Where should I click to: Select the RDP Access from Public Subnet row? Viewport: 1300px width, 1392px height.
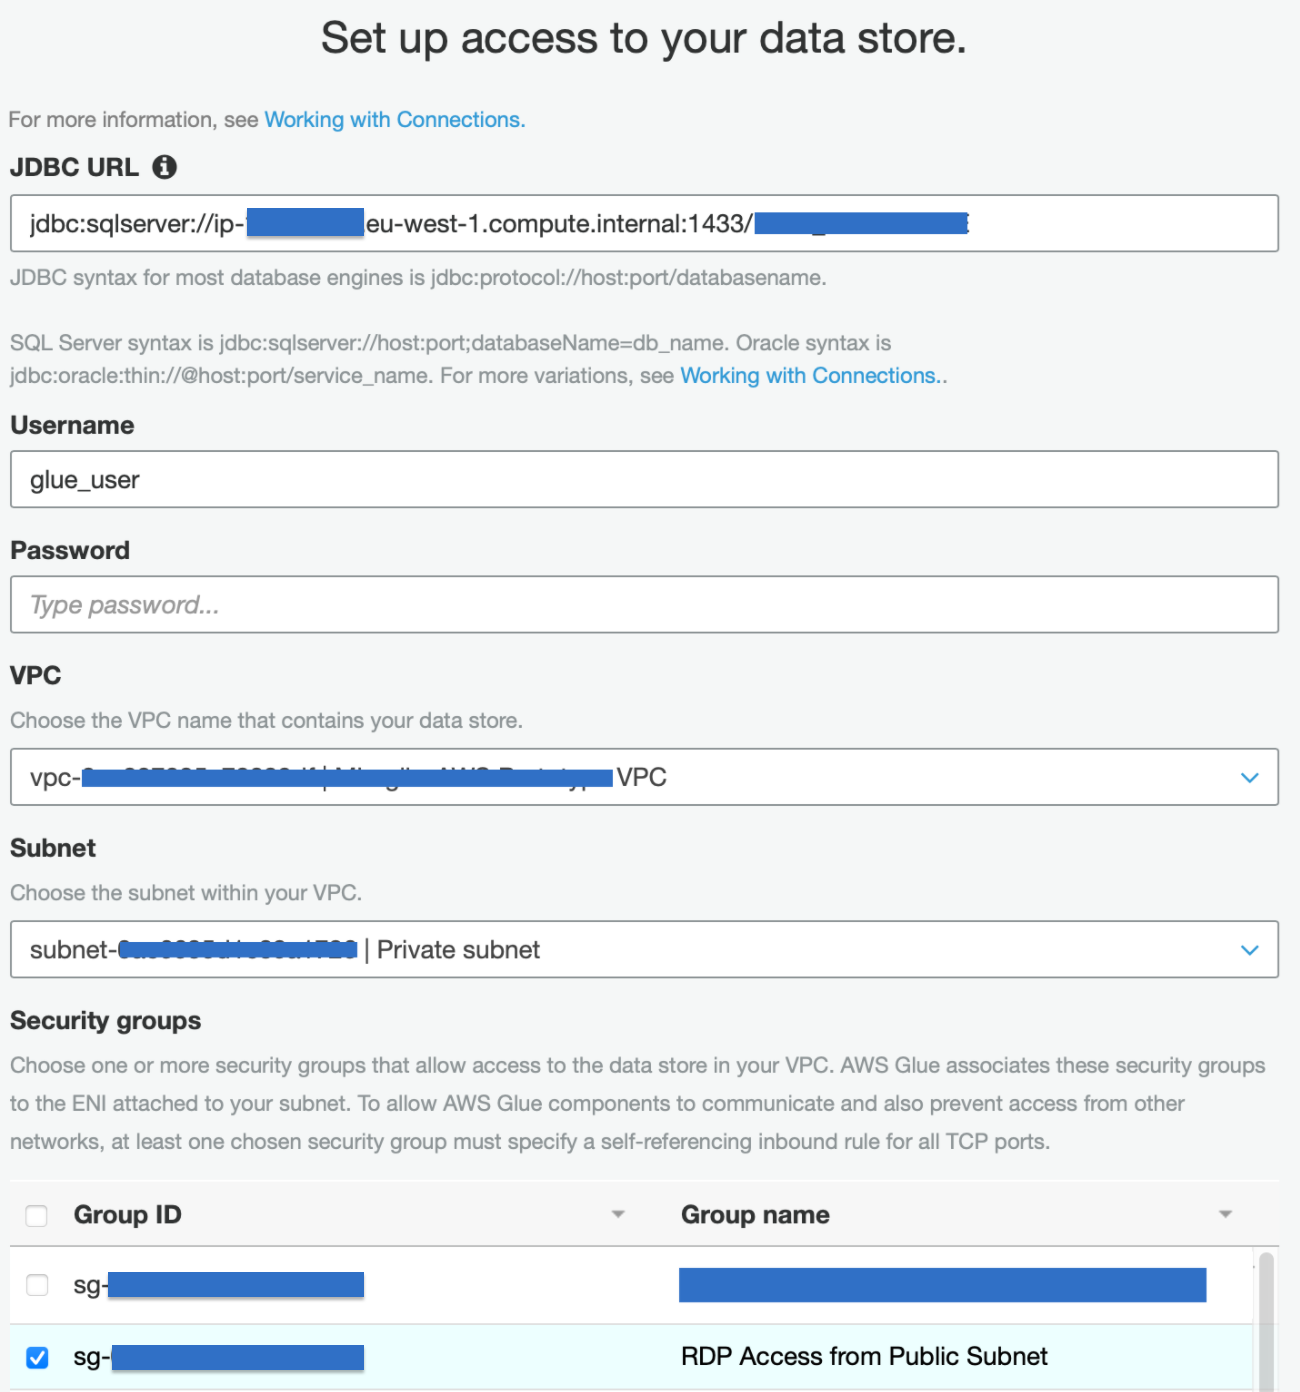click(x=864, y=1357)
